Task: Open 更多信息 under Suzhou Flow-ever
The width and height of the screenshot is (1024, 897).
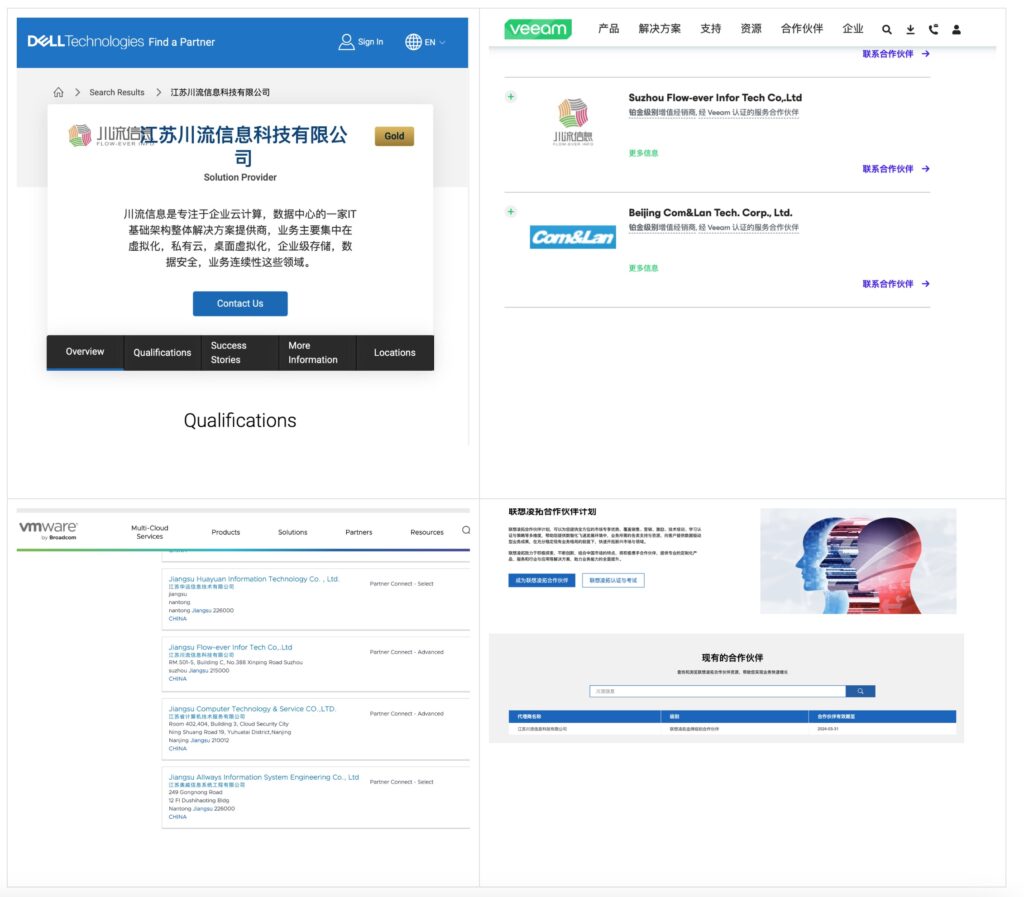Action: tap(643, 153)
